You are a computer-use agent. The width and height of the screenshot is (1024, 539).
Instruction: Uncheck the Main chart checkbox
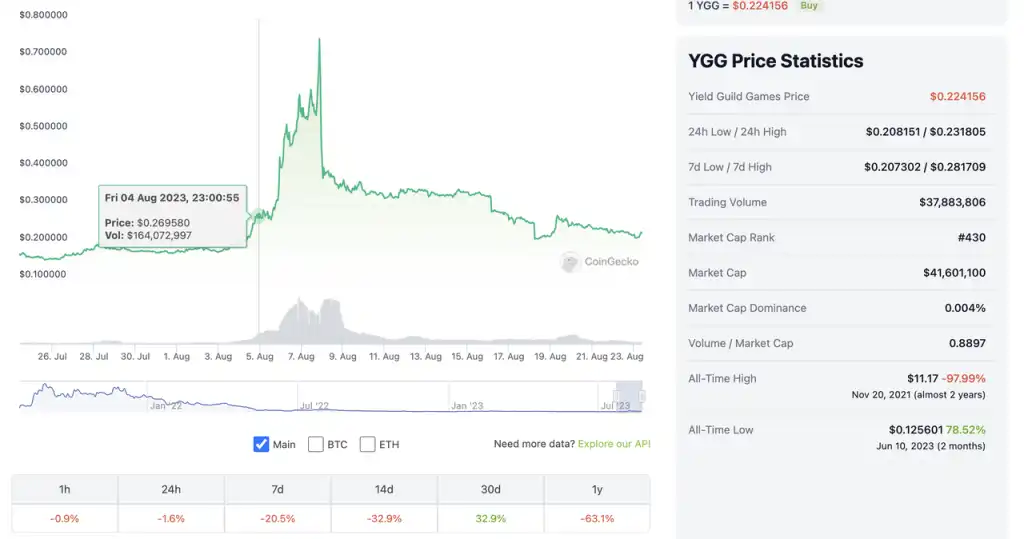click(x=262, y=444)
